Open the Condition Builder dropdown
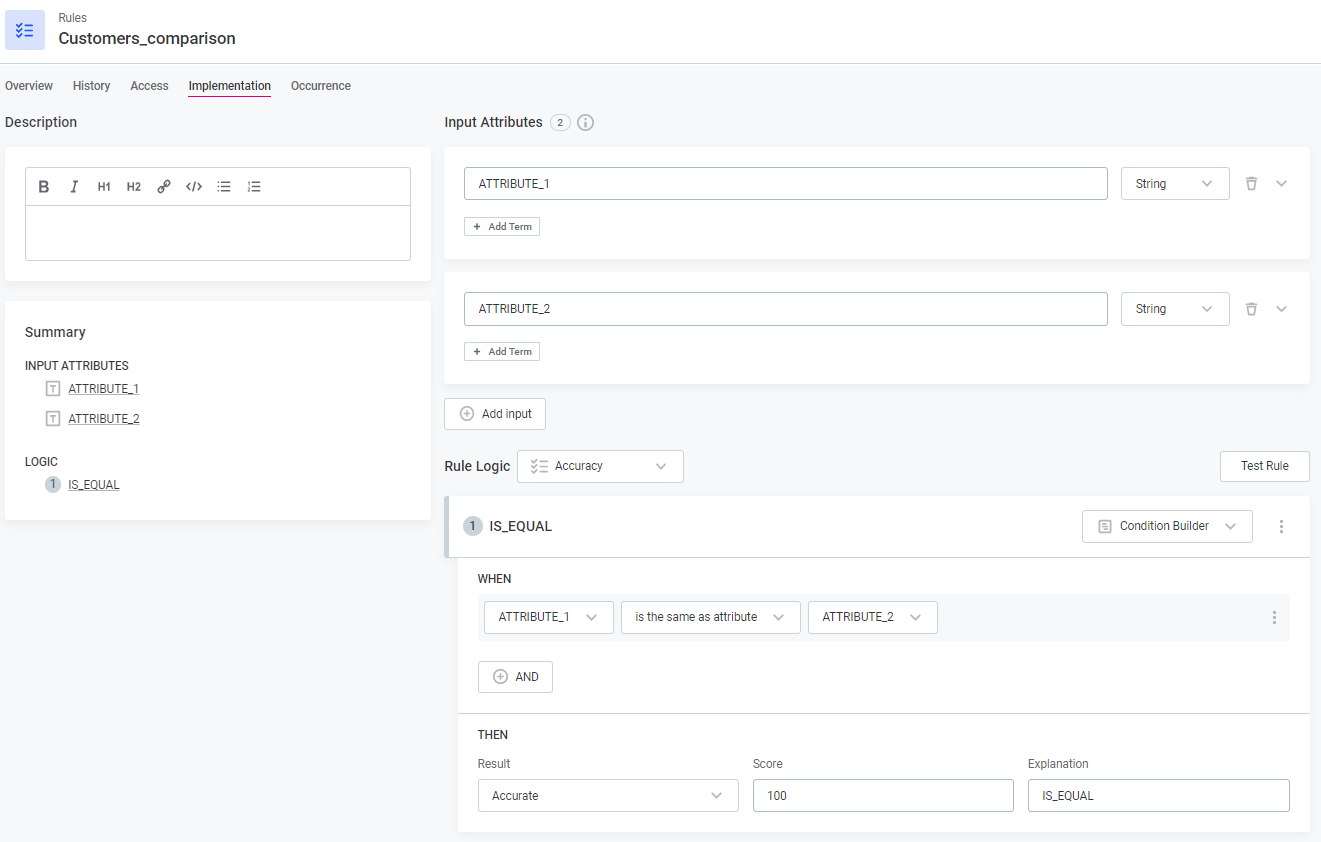This screenshot has height=842, width=1321. click(1167, 526)
